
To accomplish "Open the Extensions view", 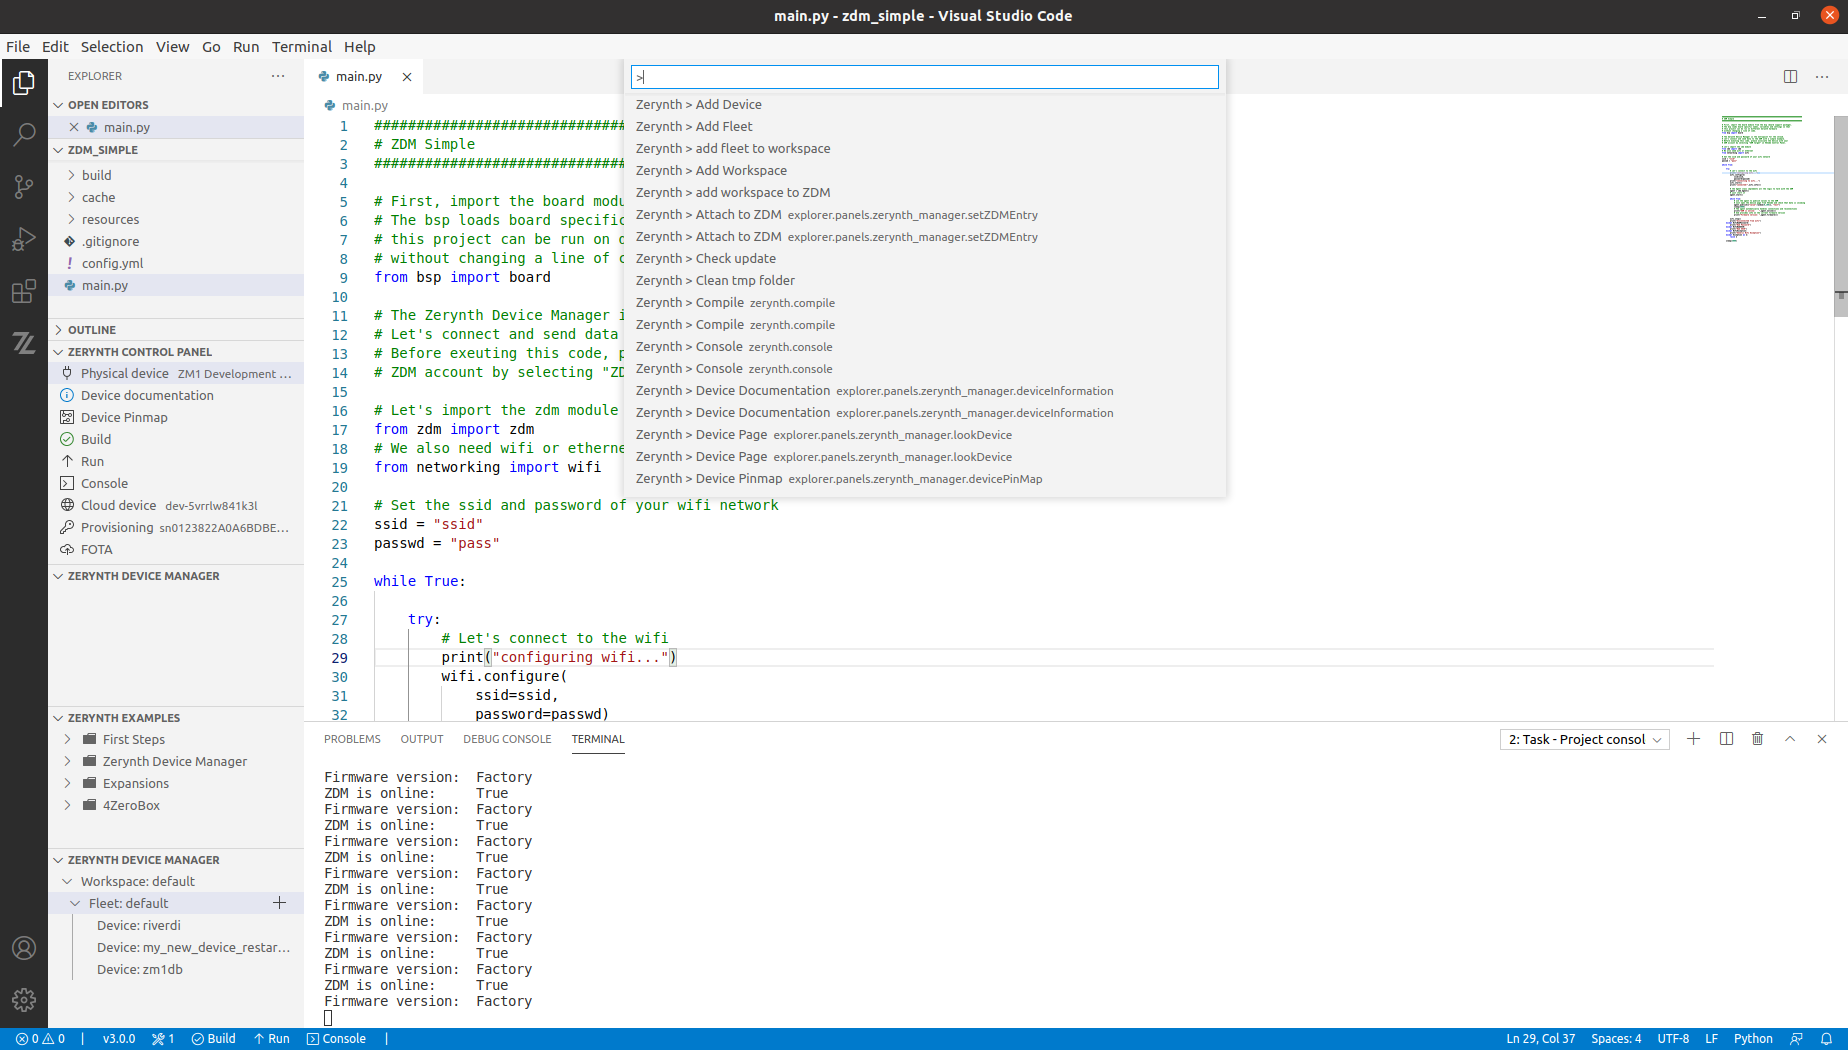I will [x=24, y=290].
